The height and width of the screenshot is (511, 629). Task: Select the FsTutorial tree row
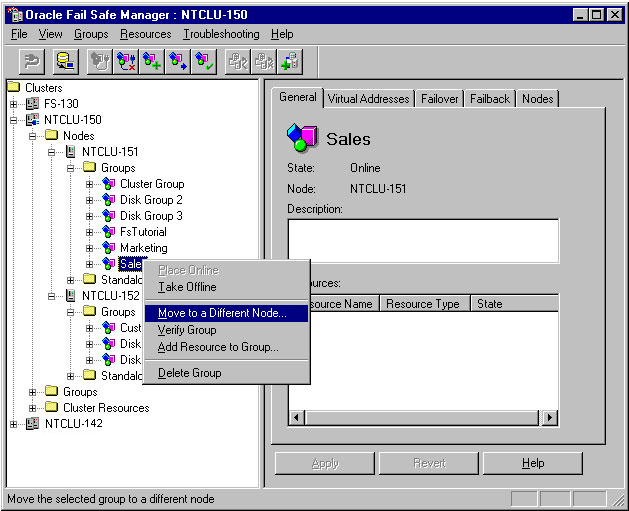tap(143, 232)
